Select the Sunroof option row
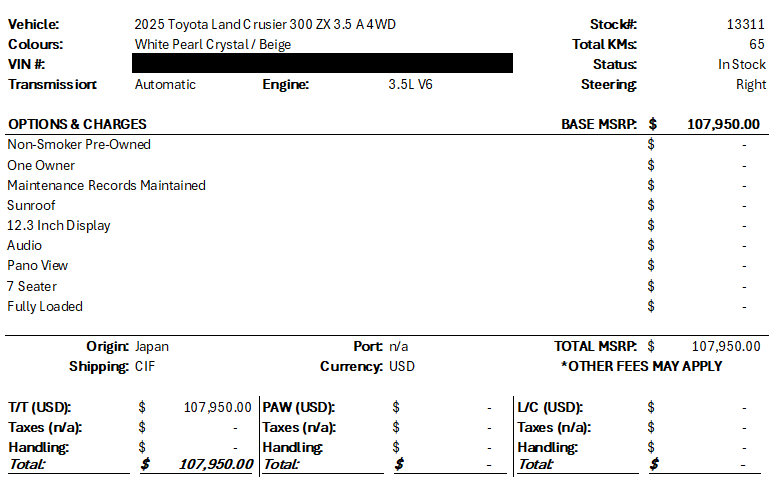780x494 pixels. 31,205
